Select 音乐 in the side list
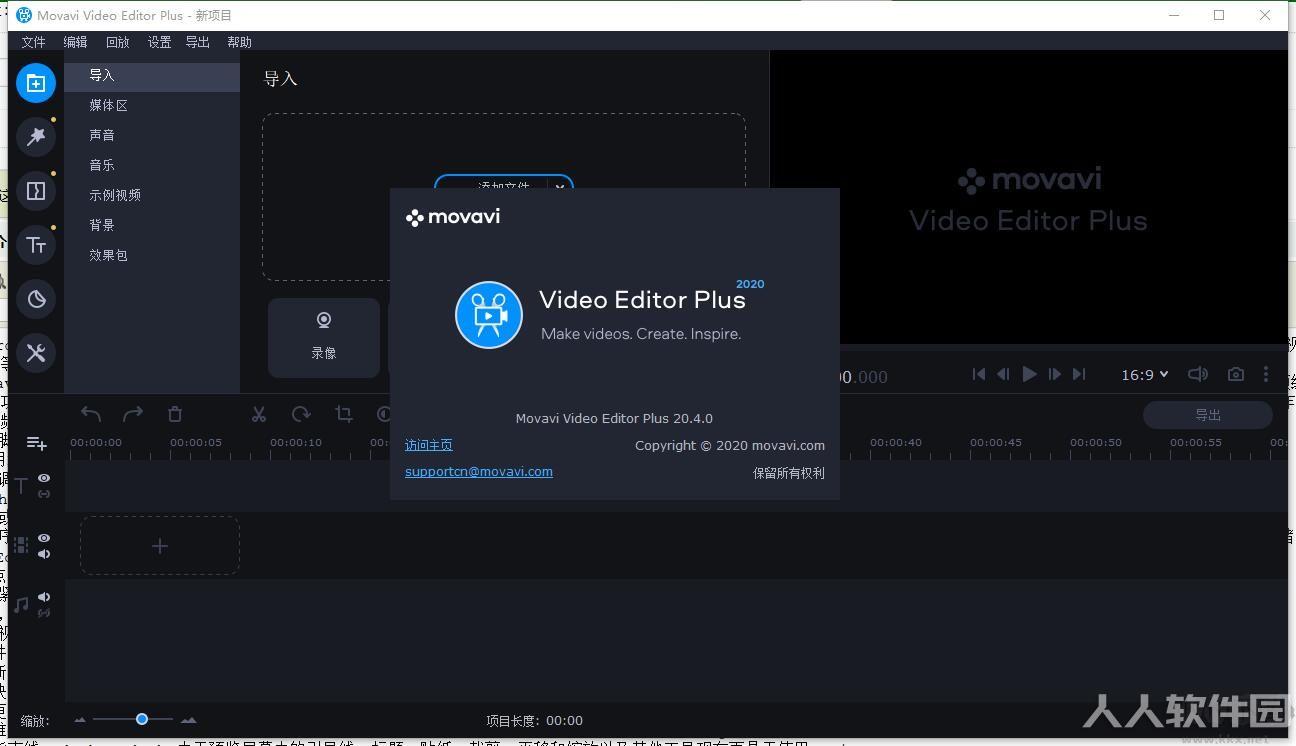Viewport: 1296px width, 746px height. coord(152,165)
